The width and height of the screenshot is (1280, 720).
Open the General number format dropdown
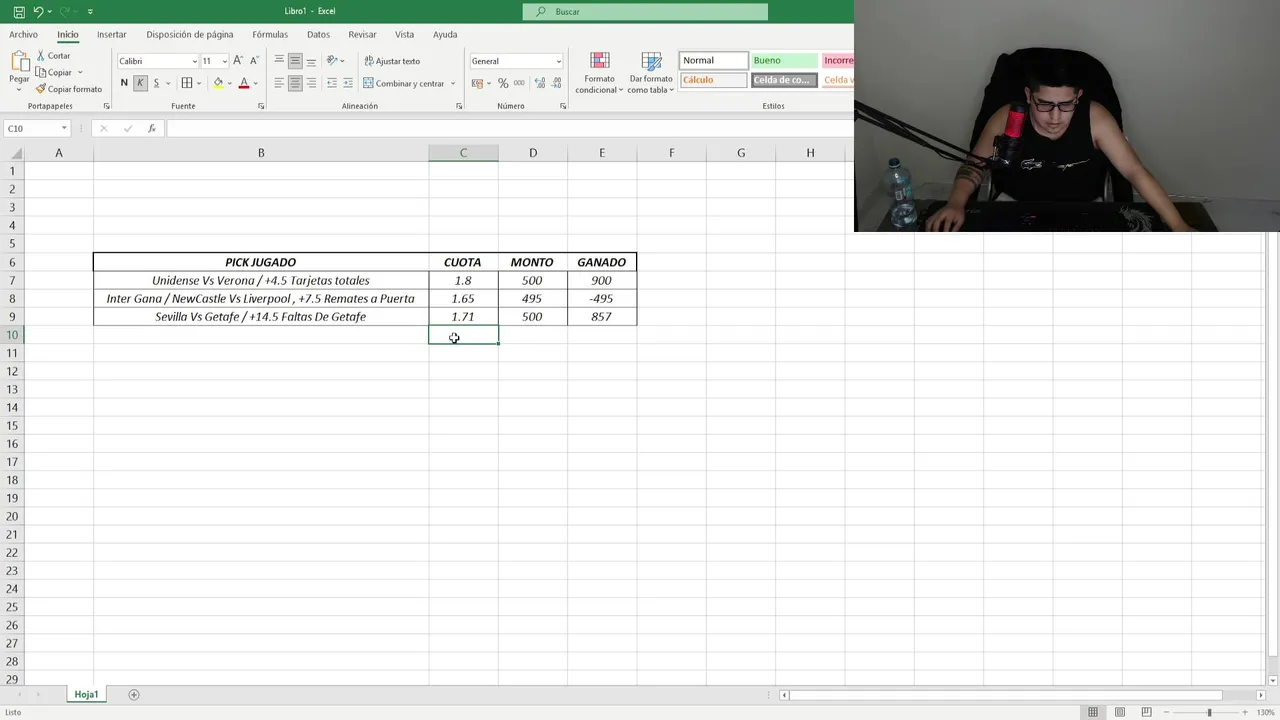coord(558,61)
